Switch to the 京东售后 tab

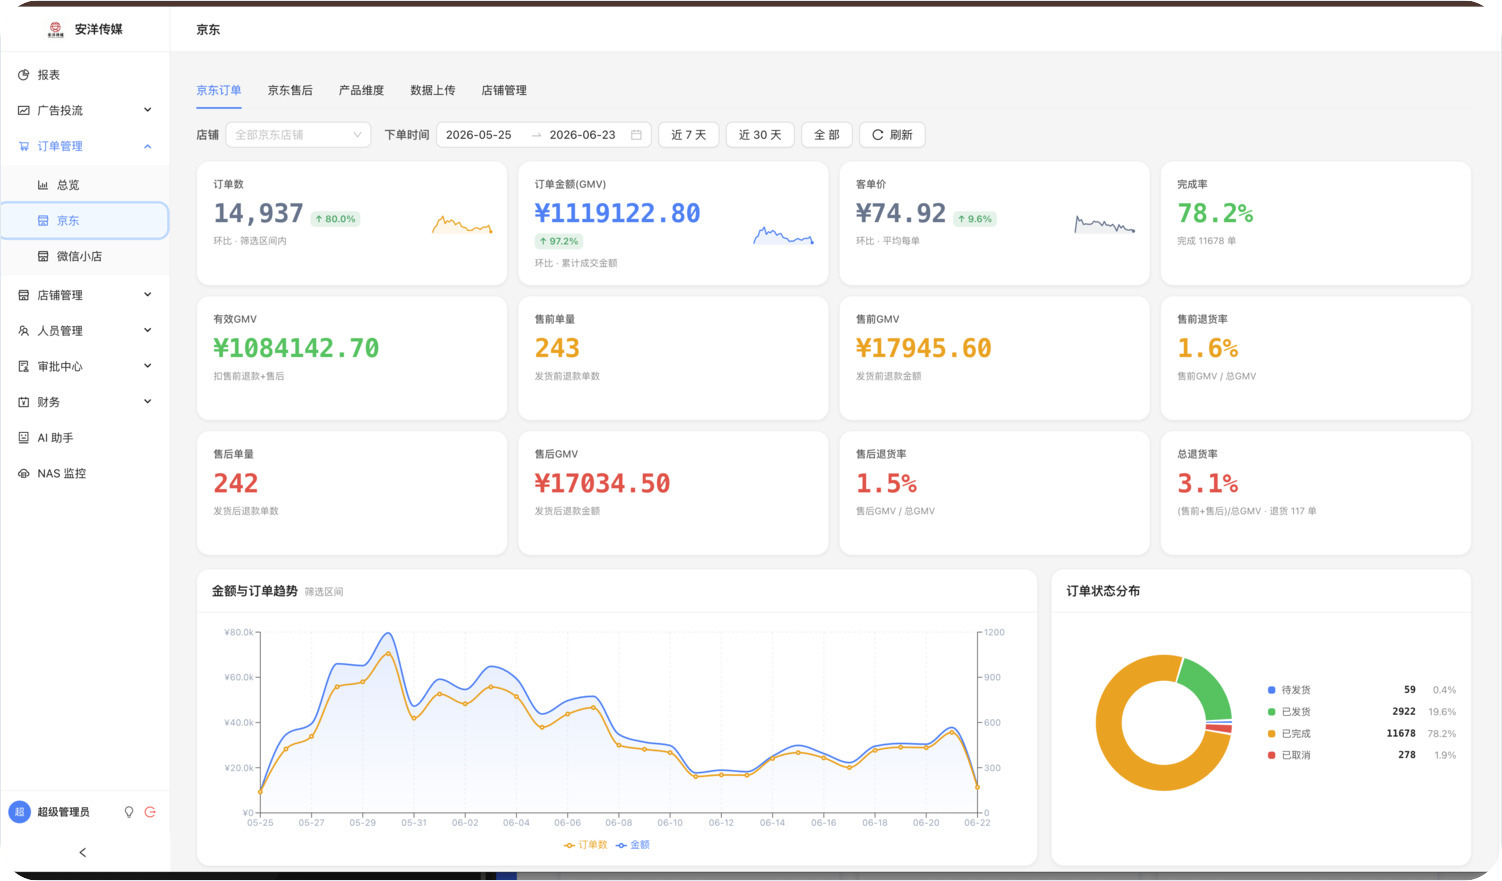pos(290,90)
